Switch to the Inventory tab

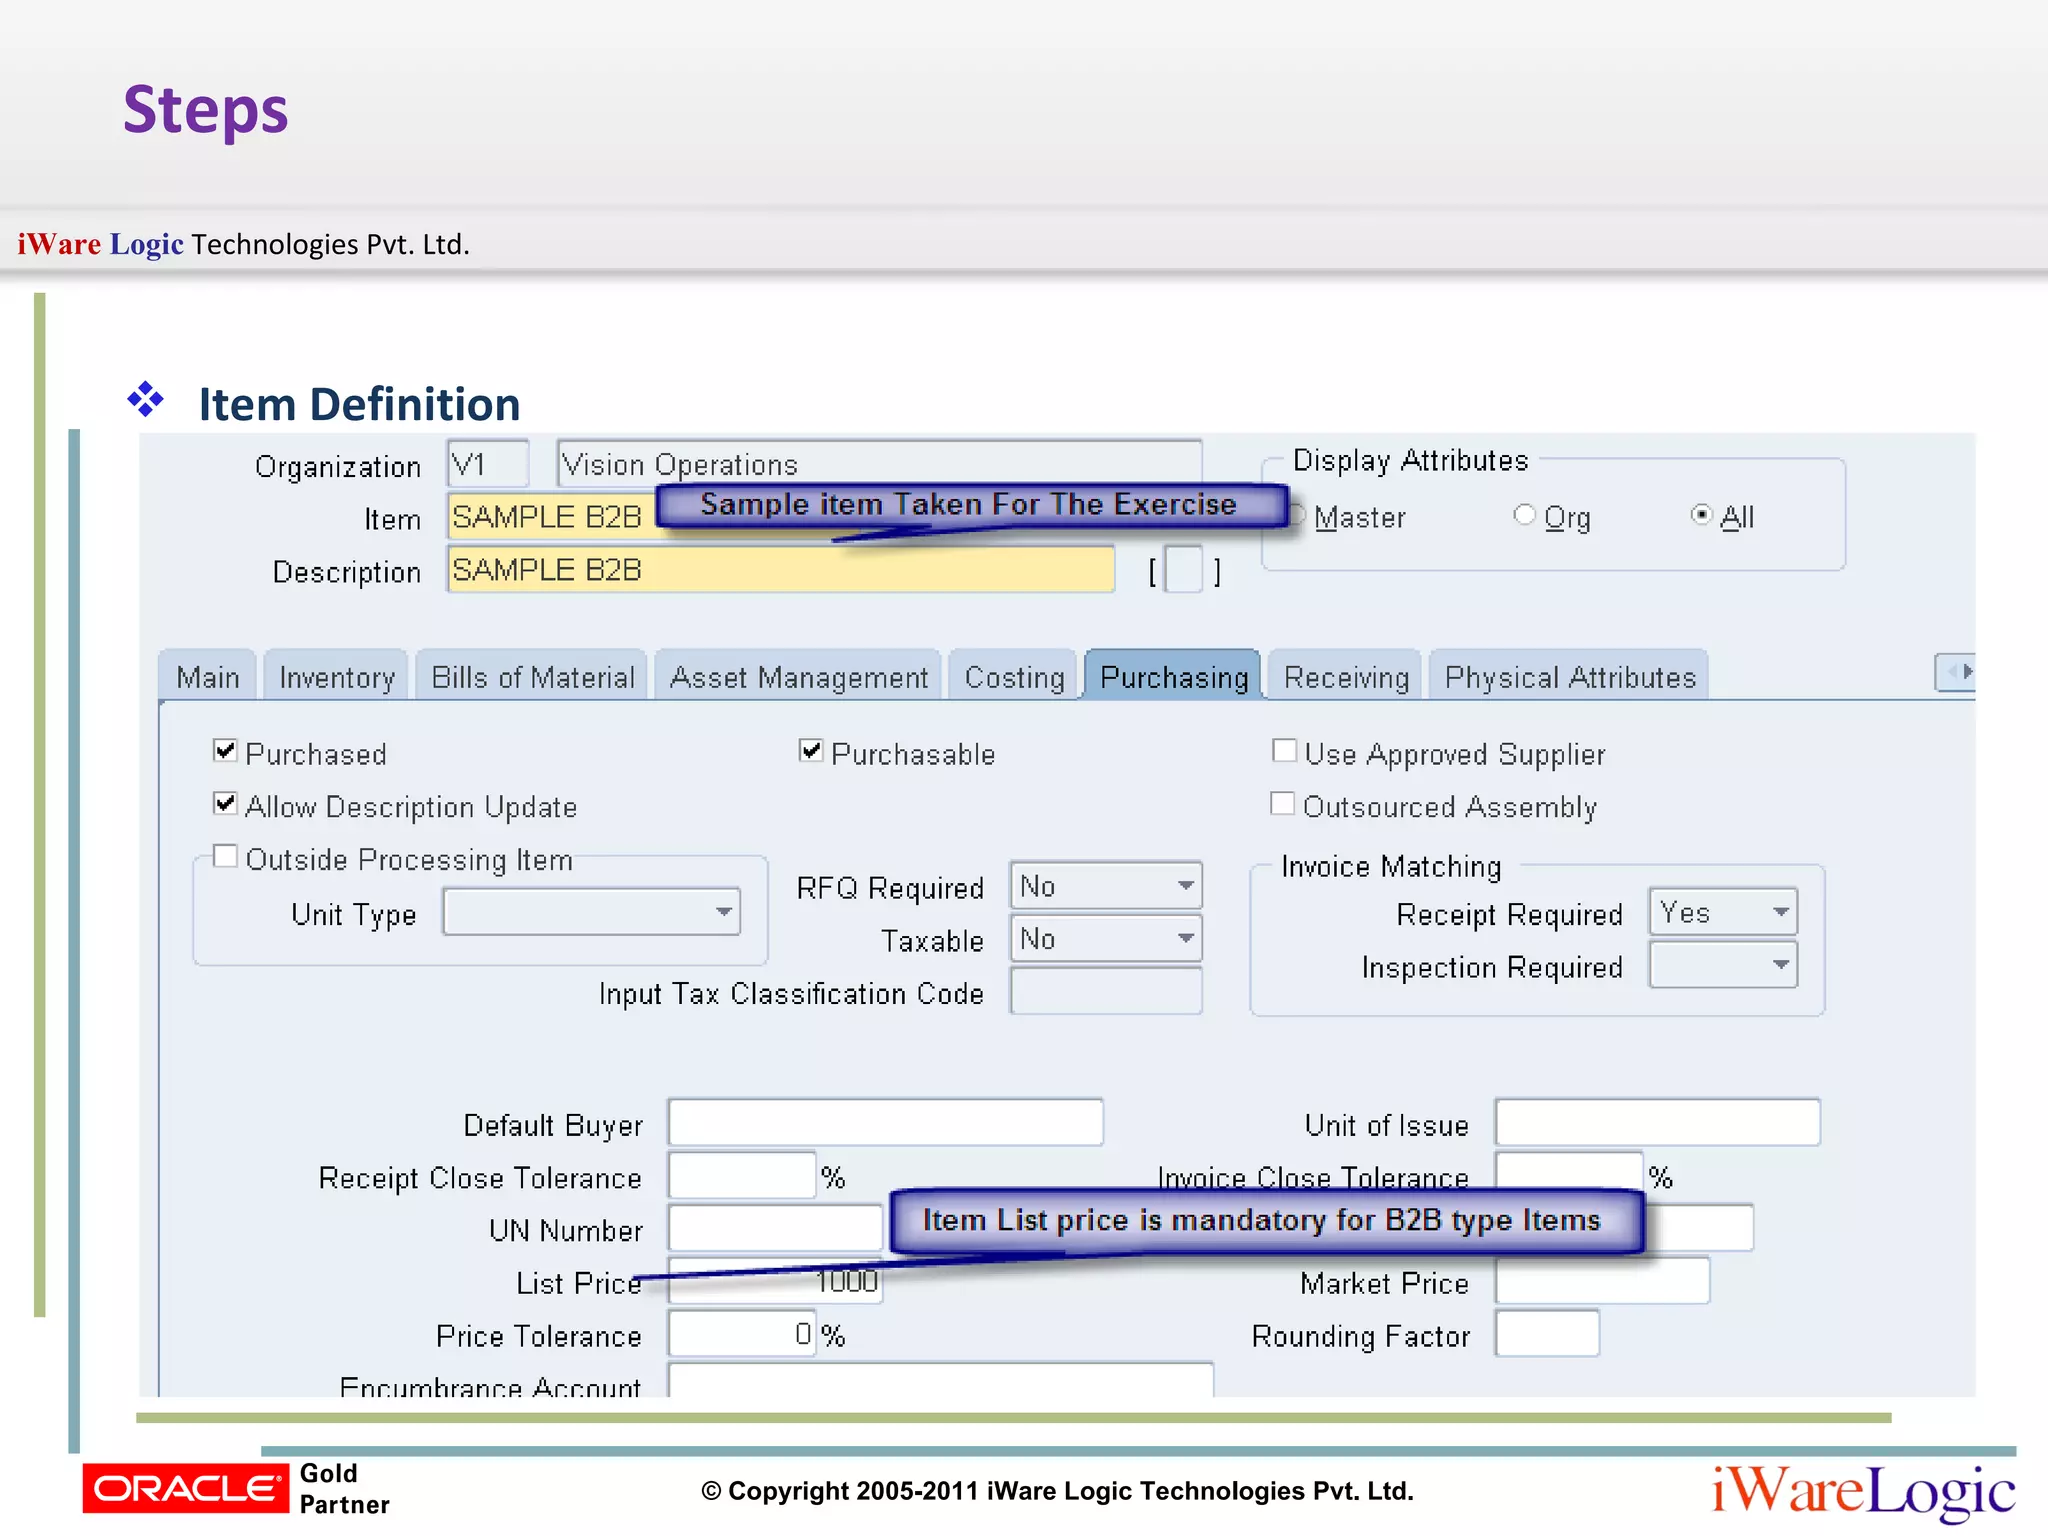(337, 677)
